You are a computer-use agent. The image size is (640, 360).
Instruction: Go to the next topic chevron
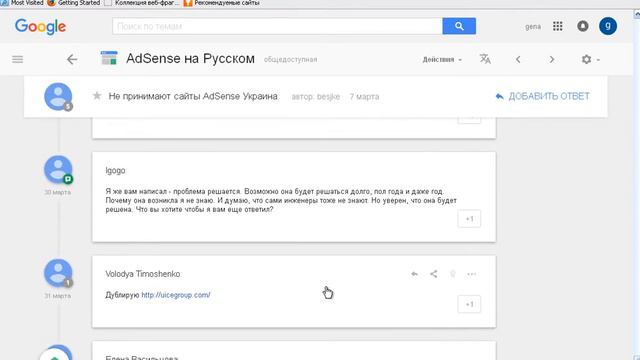(552, 60)
